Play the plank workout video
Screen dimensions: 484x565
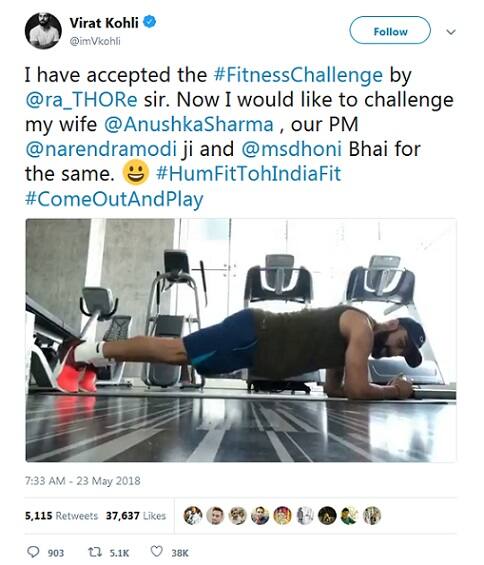241,340
